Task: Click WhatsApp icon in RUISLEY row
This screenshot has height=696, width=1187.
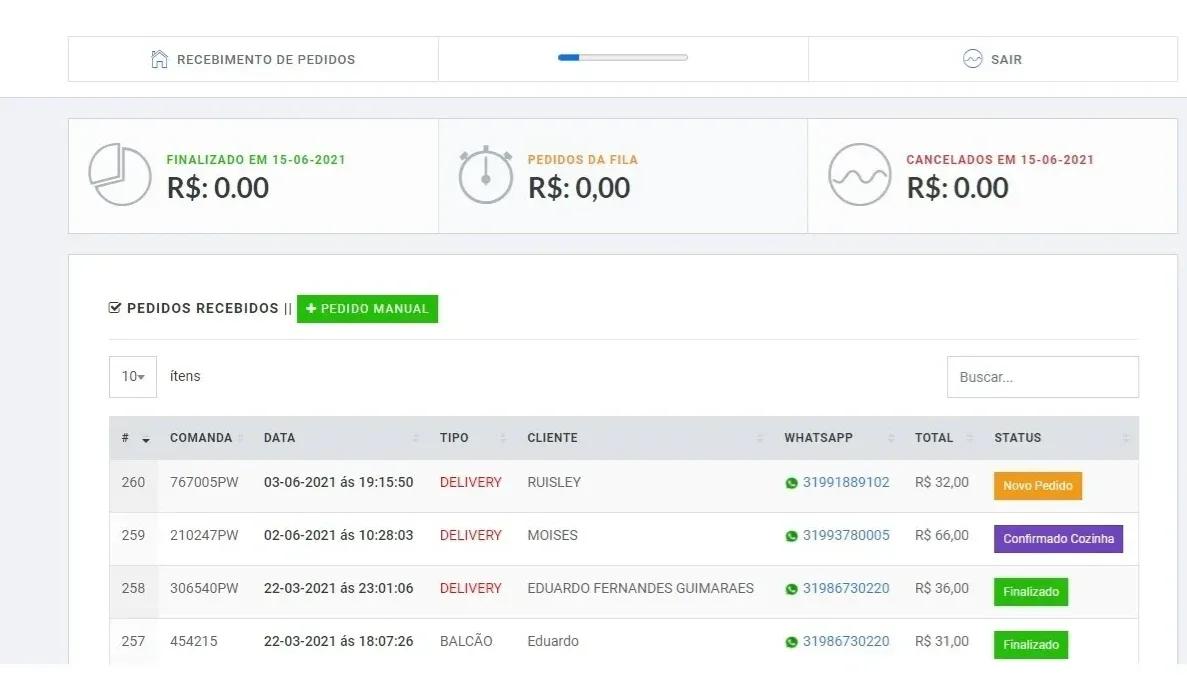Action: click(791, 483)
